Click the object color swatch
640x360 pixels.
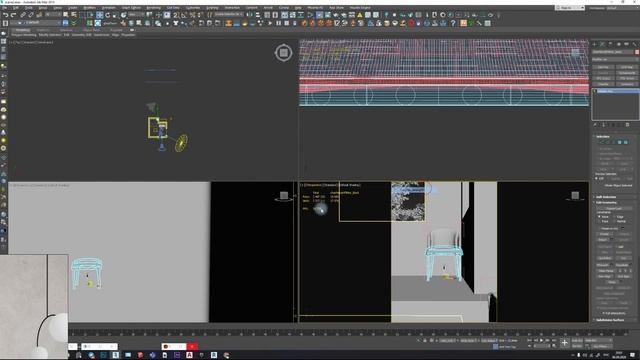[637, 52]
